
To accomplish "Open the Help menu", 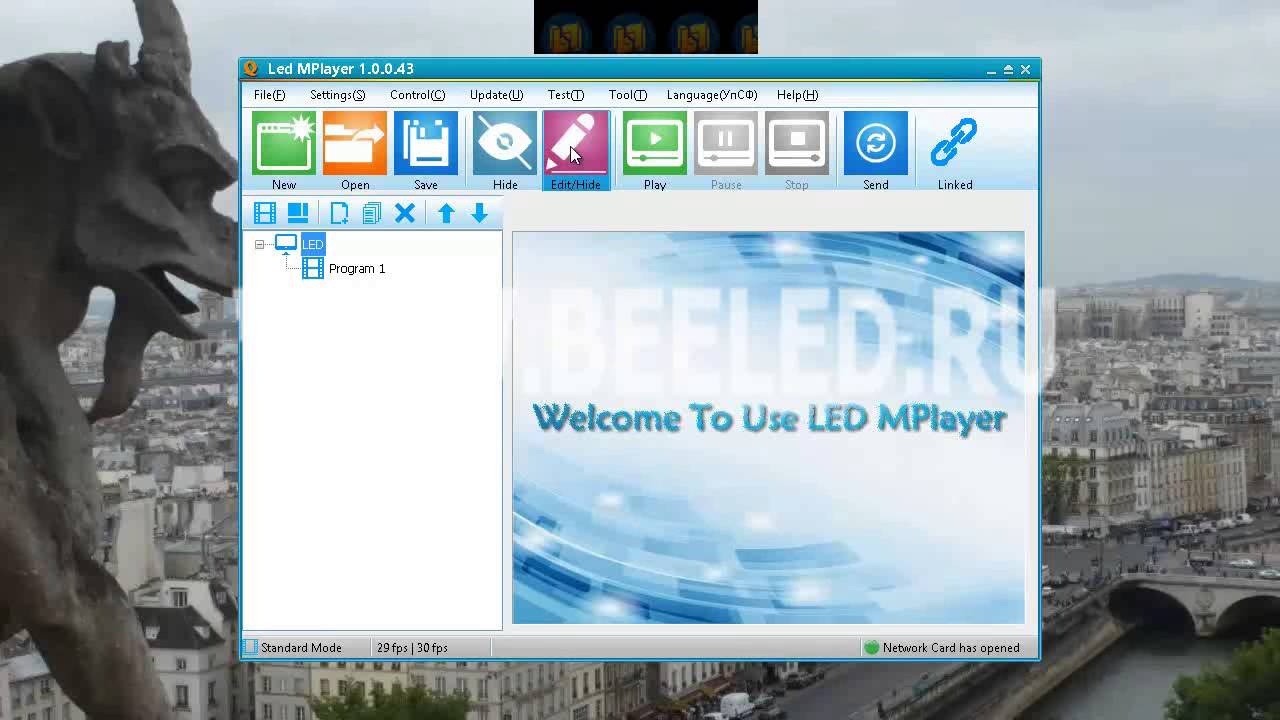I will pyautogui.click(x=798, y=95).
